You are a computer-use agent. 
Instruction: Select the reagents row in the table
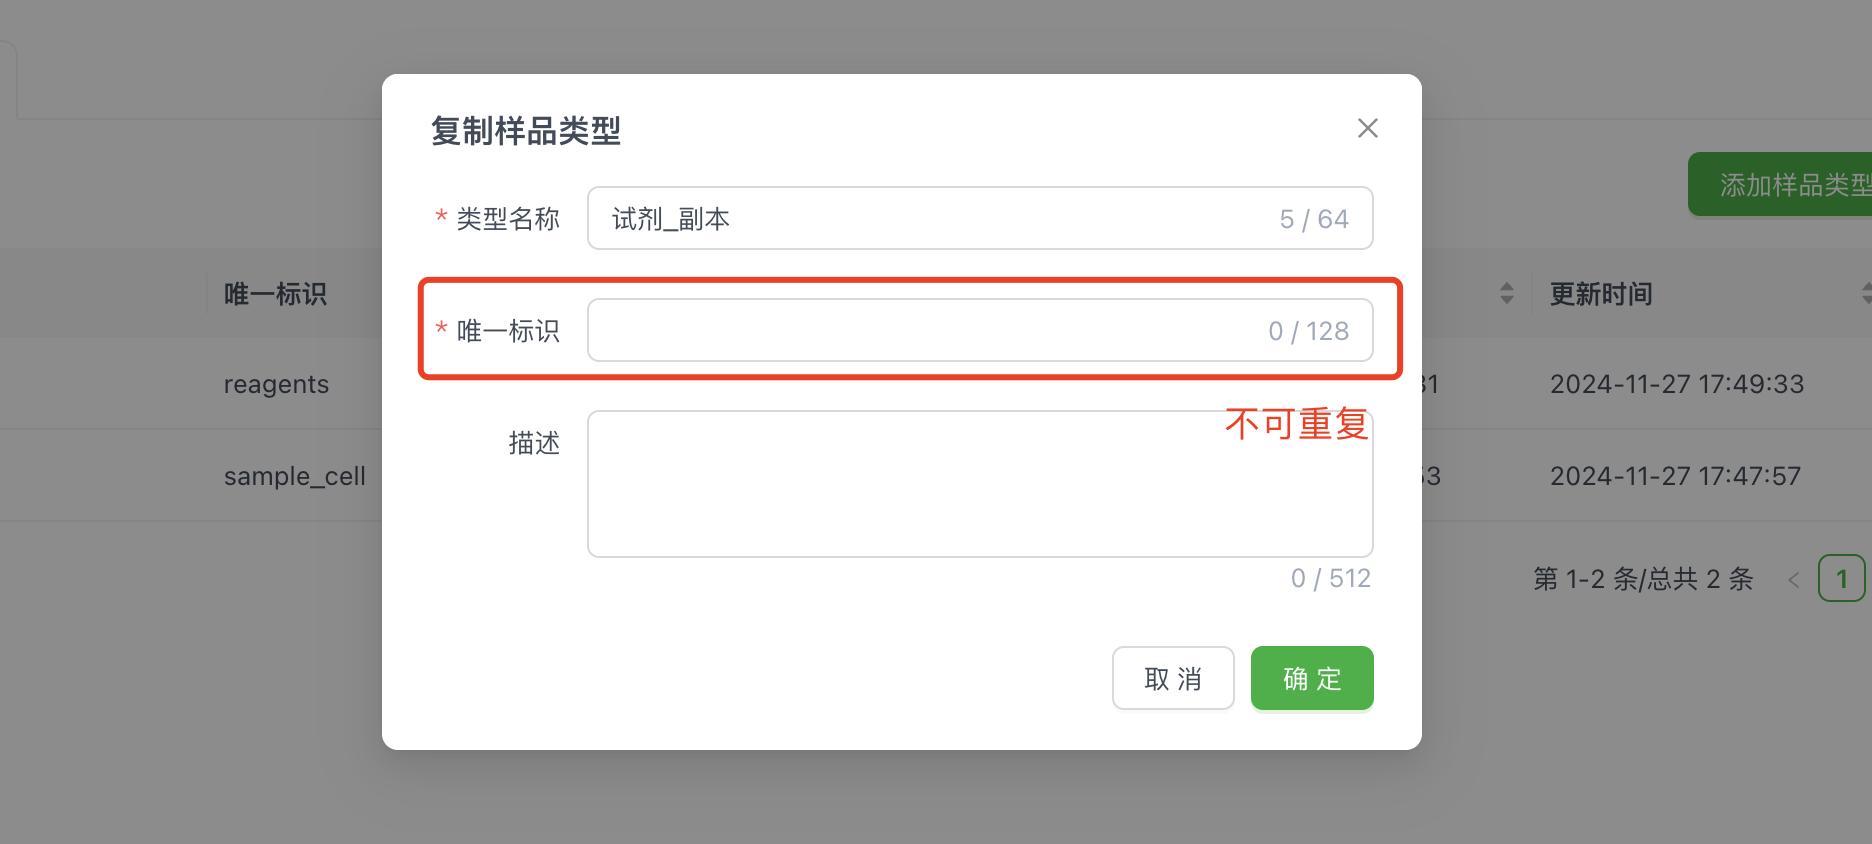pyautogui.click(x=277, y=383)
